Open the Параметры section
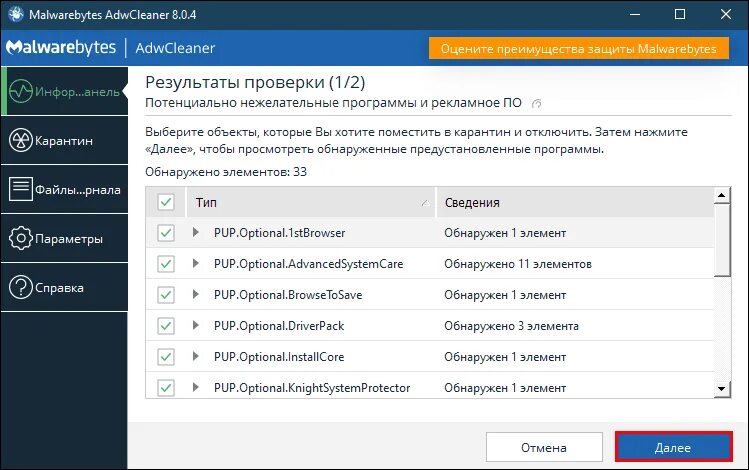This screenshot has width=749, height=470. (64, 238)
